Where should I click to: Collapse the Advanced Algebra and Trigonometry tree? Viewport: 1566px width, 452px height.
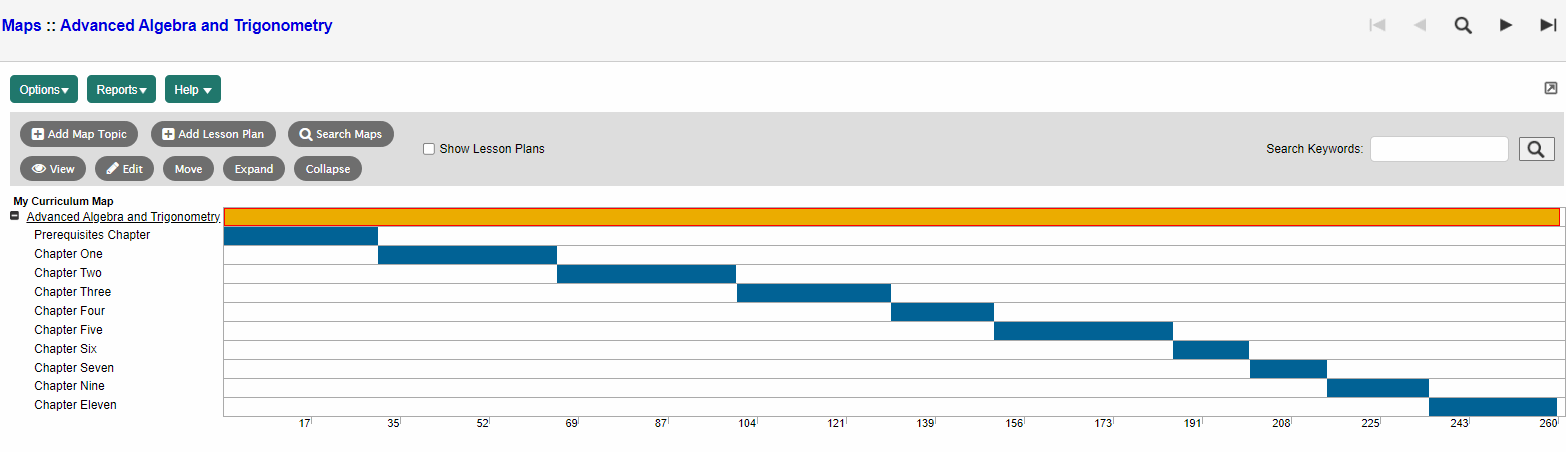15,216
